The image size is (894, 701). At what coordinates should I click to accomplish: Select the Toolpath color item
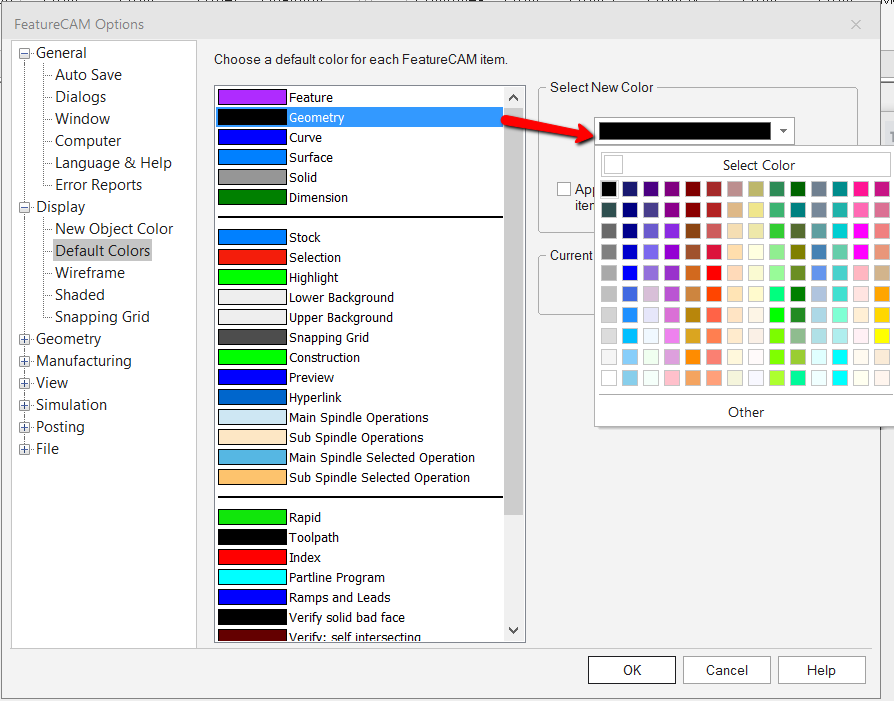pyautogui.click(x=360, y=537)
